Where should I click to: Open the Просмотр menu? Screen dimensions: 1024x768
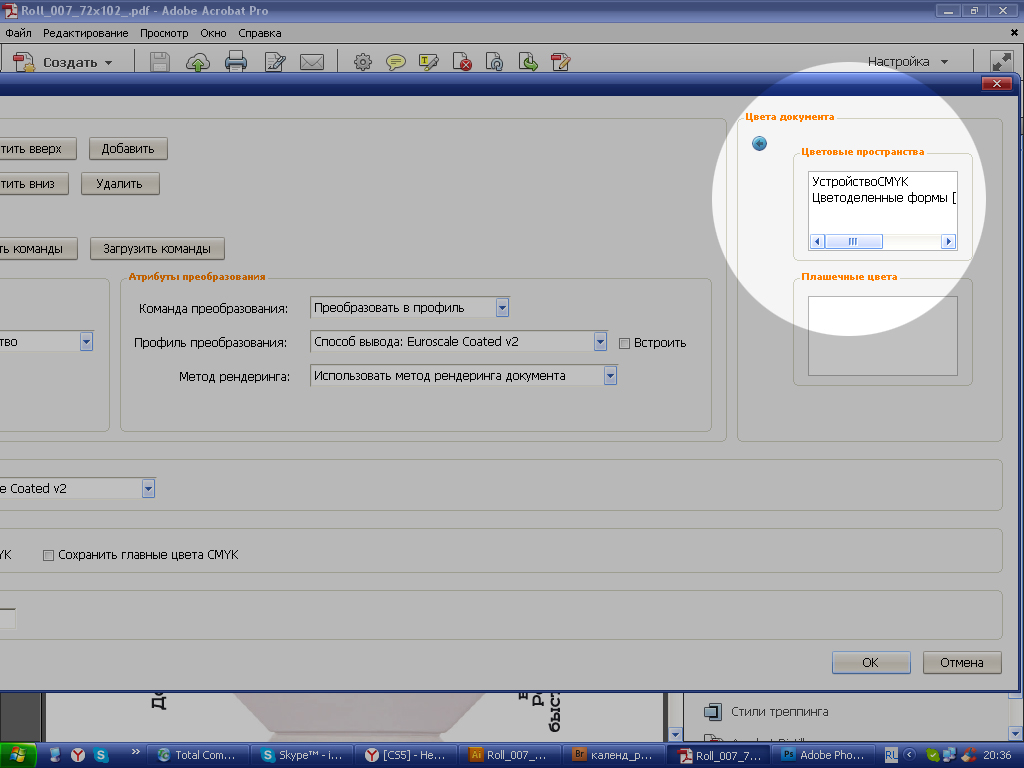[x=164, y=33]
